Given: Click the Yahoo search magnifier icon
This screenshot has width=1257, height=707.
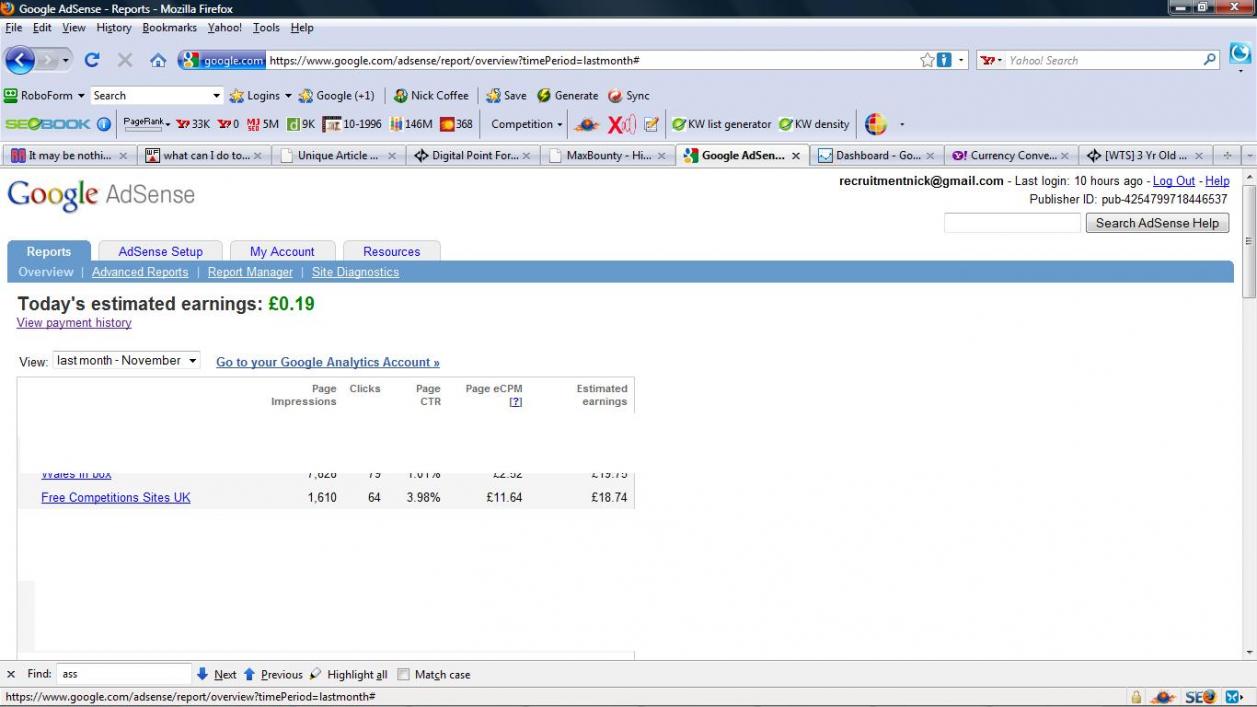Looking at the screenshot, I should coord(1210,60).
